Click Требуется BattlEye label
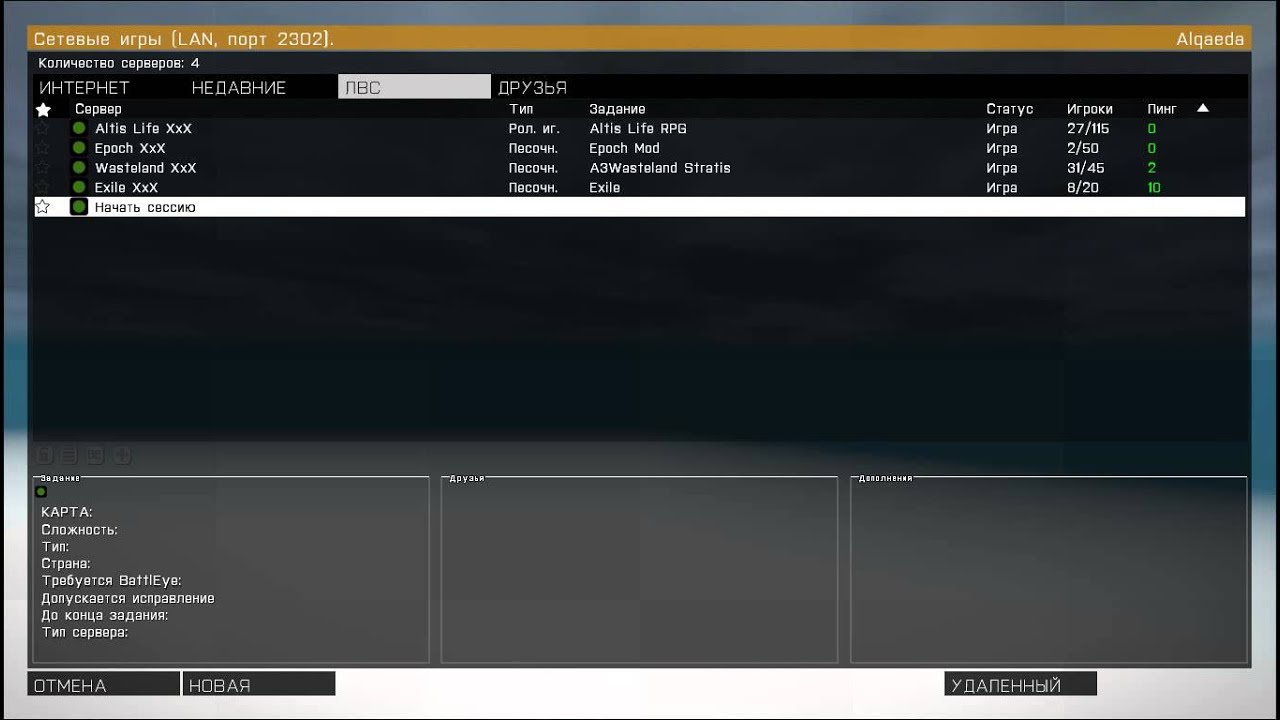Viewport: 1280px width, 720px height. point(111,580)
